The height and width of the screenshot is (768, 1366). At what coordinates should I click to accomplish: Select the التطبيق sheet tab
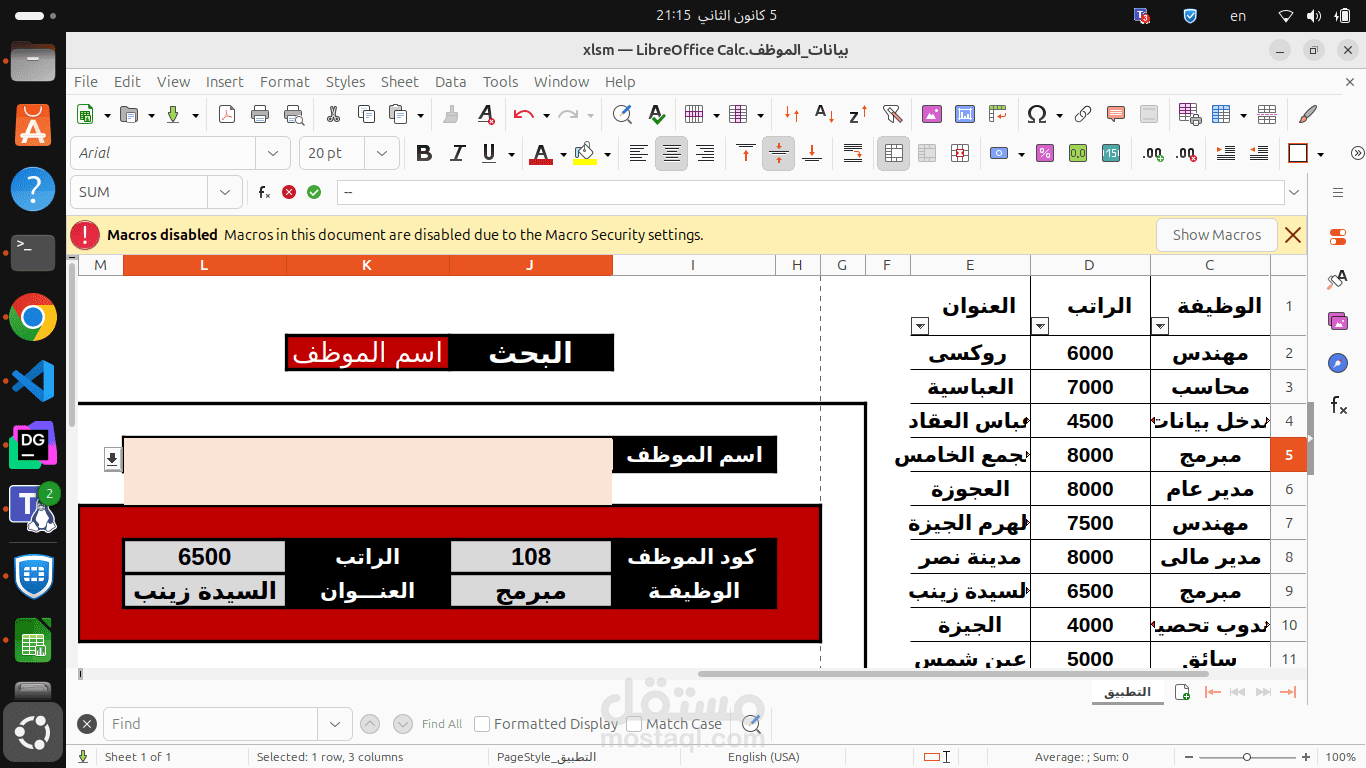pos(1127,692)
